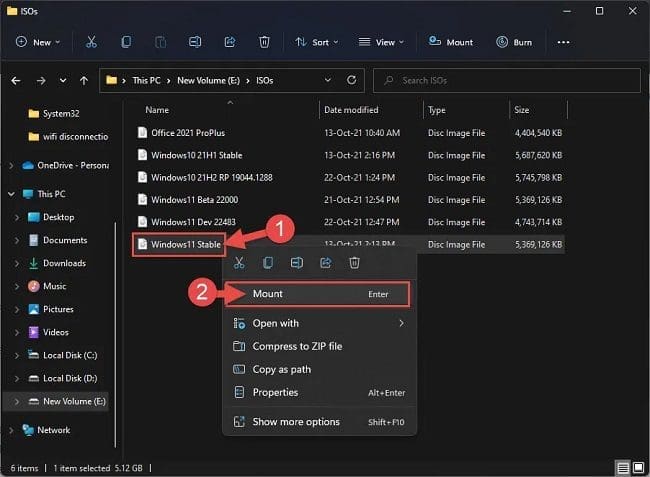Open the wifi disconnection folder in the sidebar

click(x=68, y=137)
